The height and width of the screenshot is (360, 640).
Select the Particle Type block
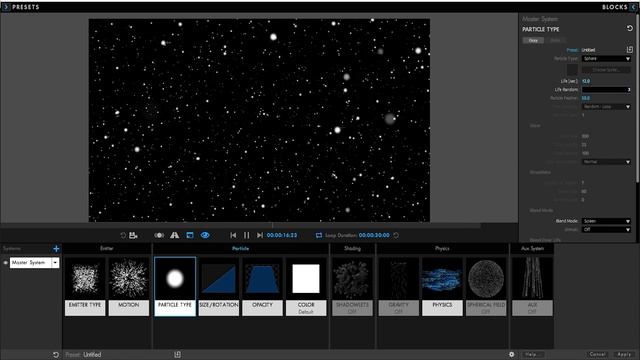(175, 287)
